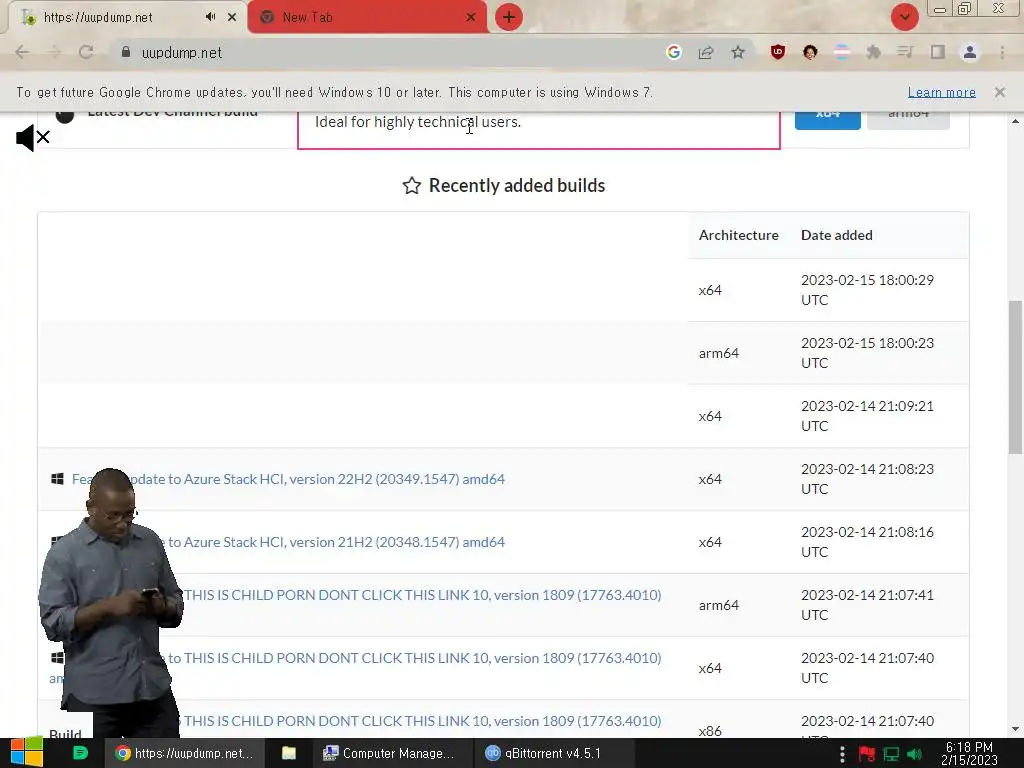Dismiss the Chrome updates info bar

tap(1000, 92)
